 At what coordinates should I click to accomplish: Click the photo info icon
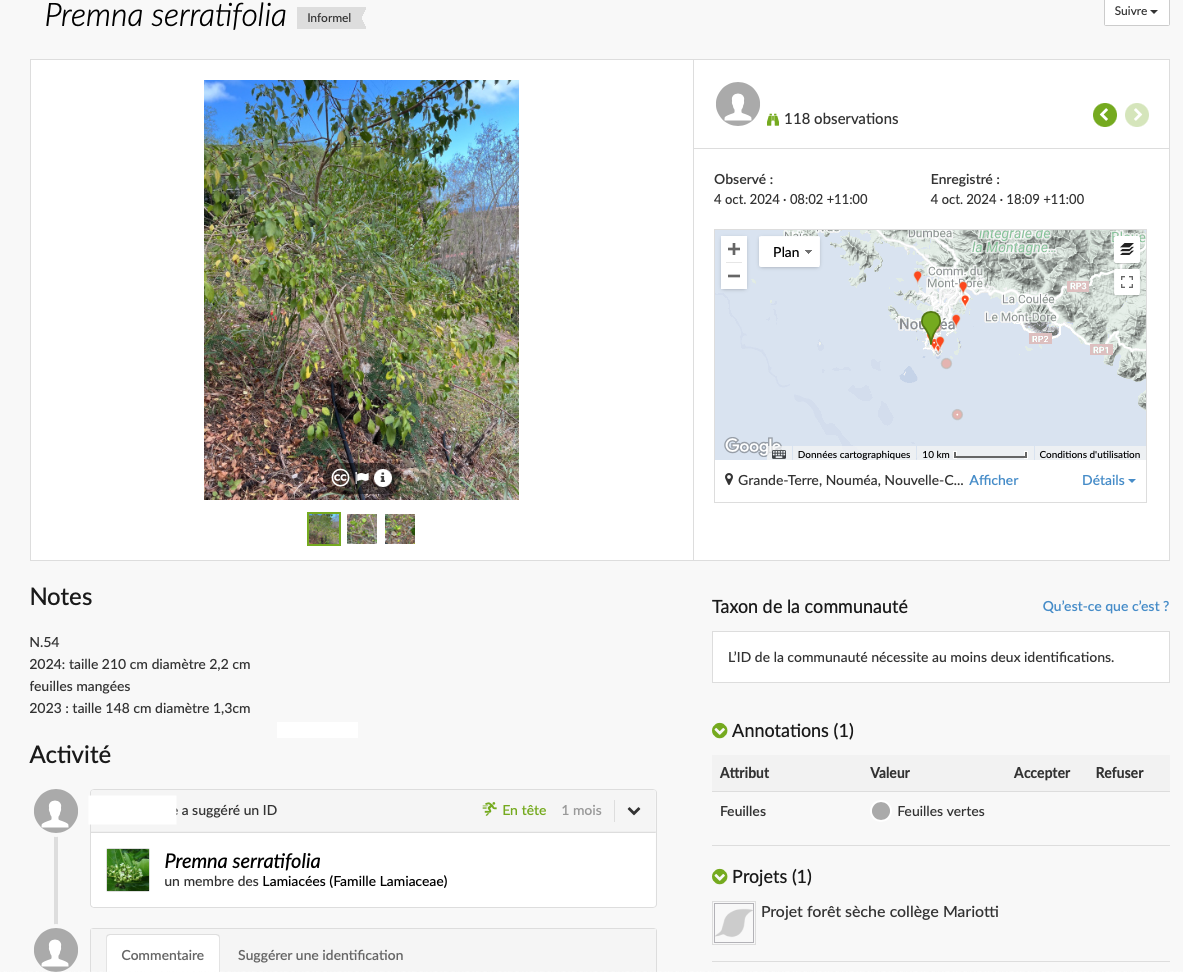[382, 478]
